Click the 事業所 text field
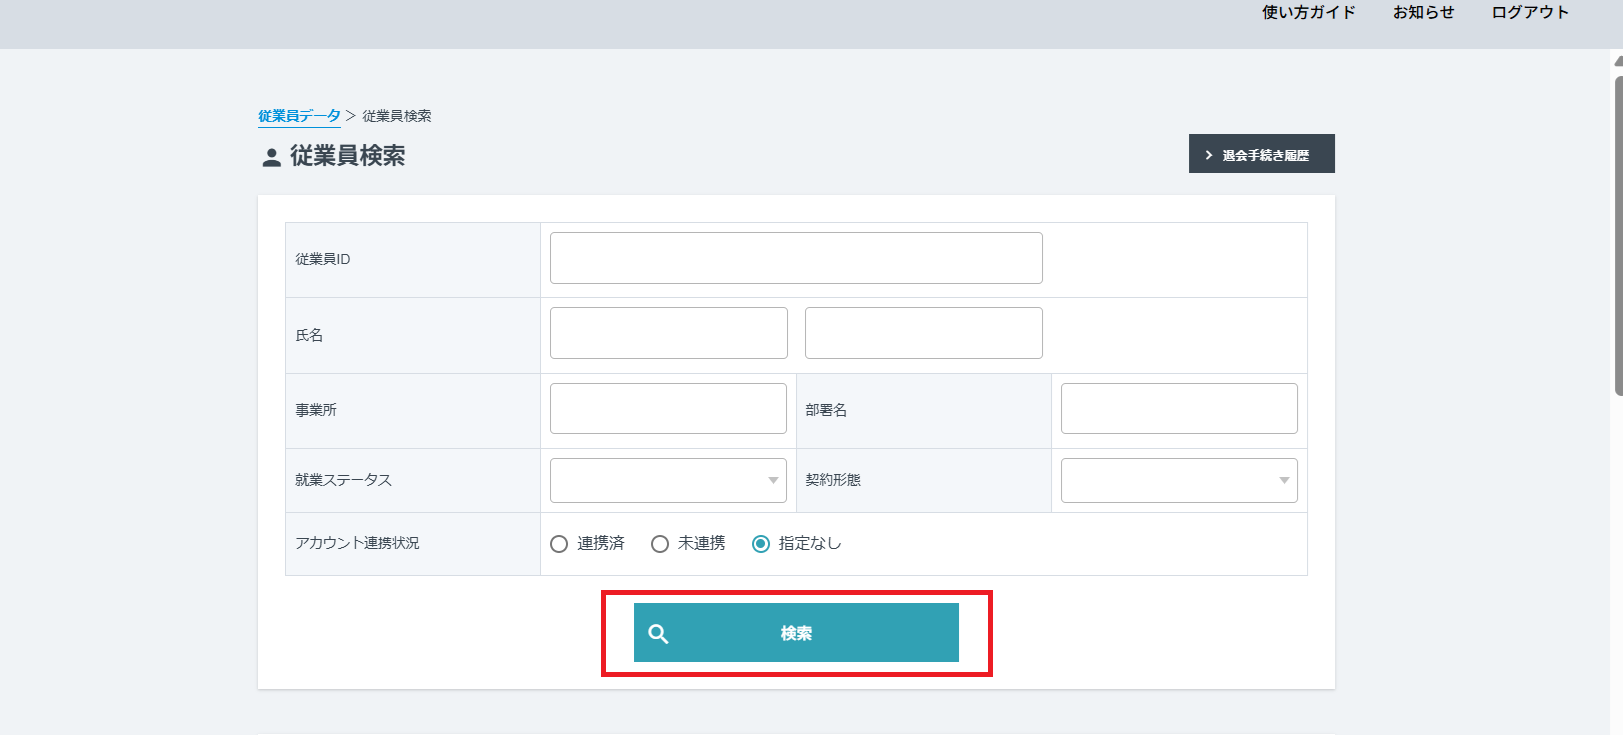 click(x=668, y=409)
